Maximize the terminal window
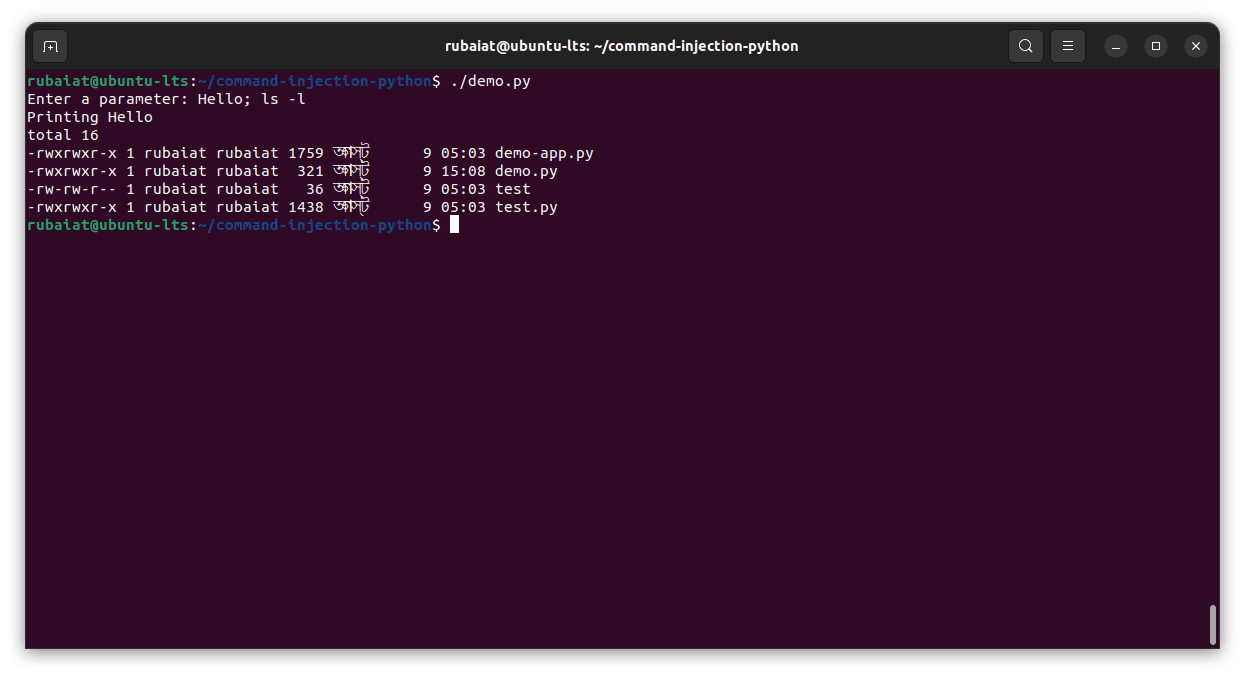This screenshot has width=1245, height=677. [1156, 46]
